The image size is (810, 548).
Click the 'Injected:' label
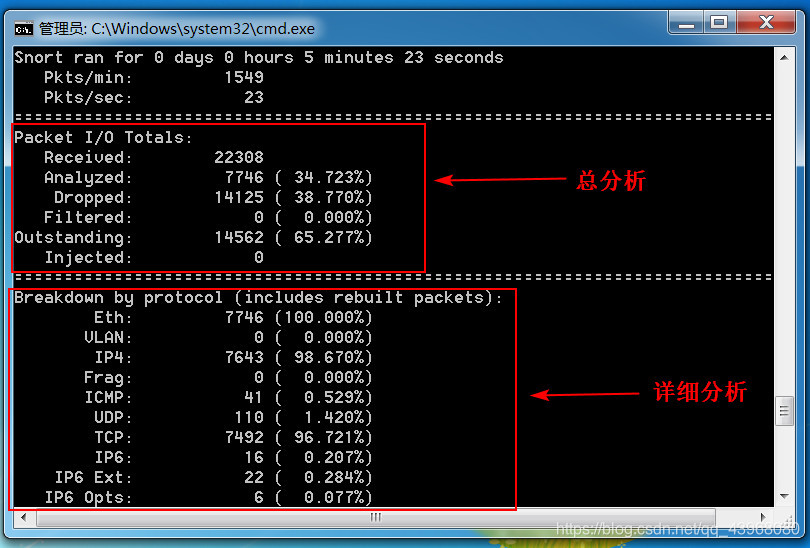point(88,257)
